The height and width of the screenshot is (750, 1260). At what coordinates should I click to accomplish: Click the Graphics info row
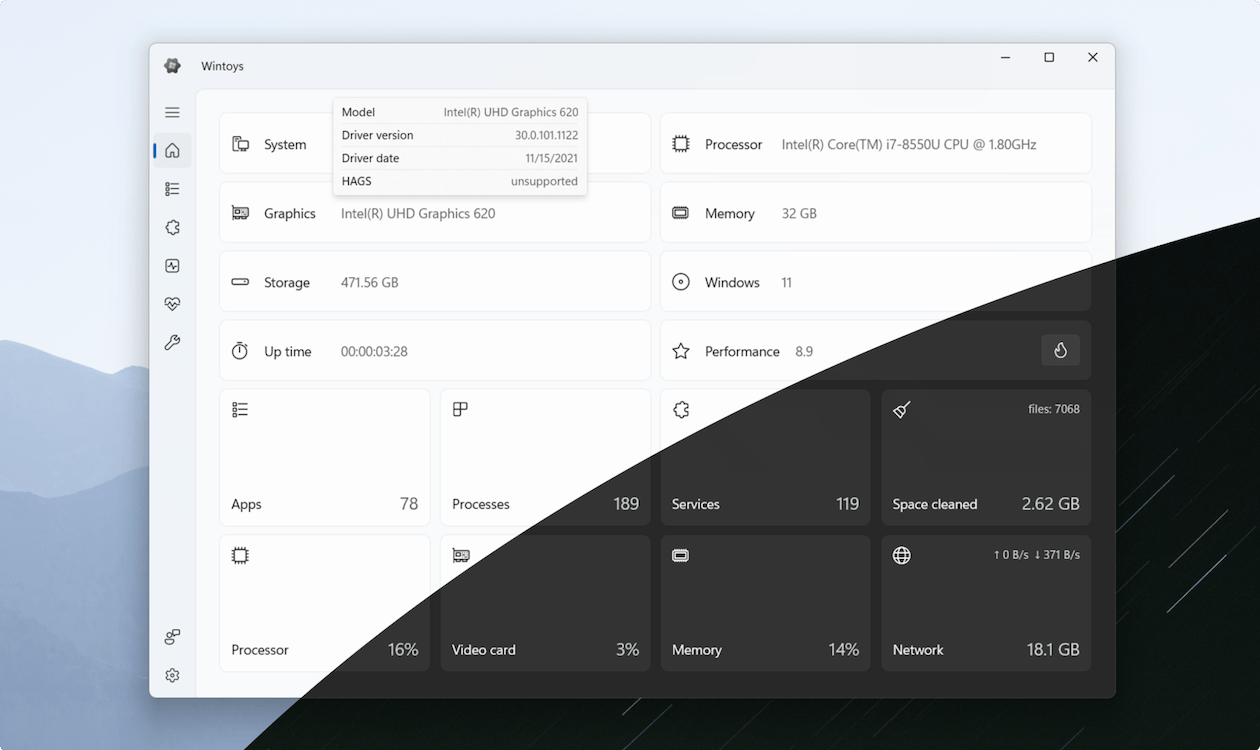pyautogui.click(x=435, y=214)
